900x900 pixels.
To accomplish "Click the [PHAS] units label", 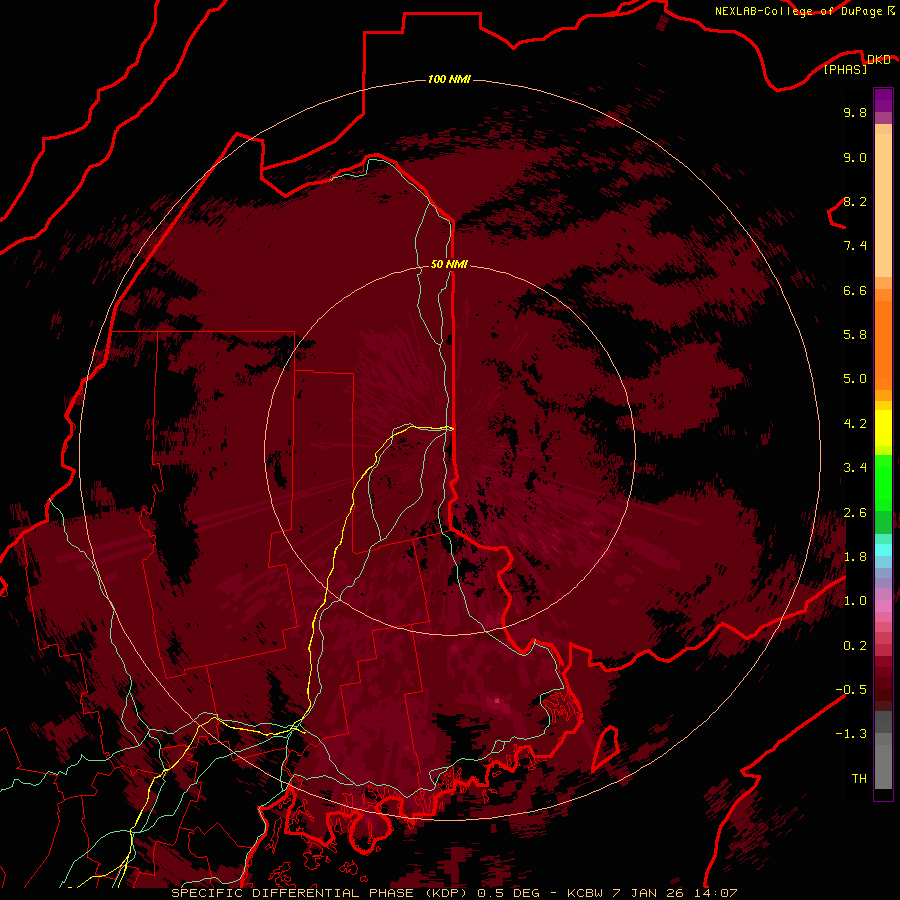I will click(x=845, y=70).
